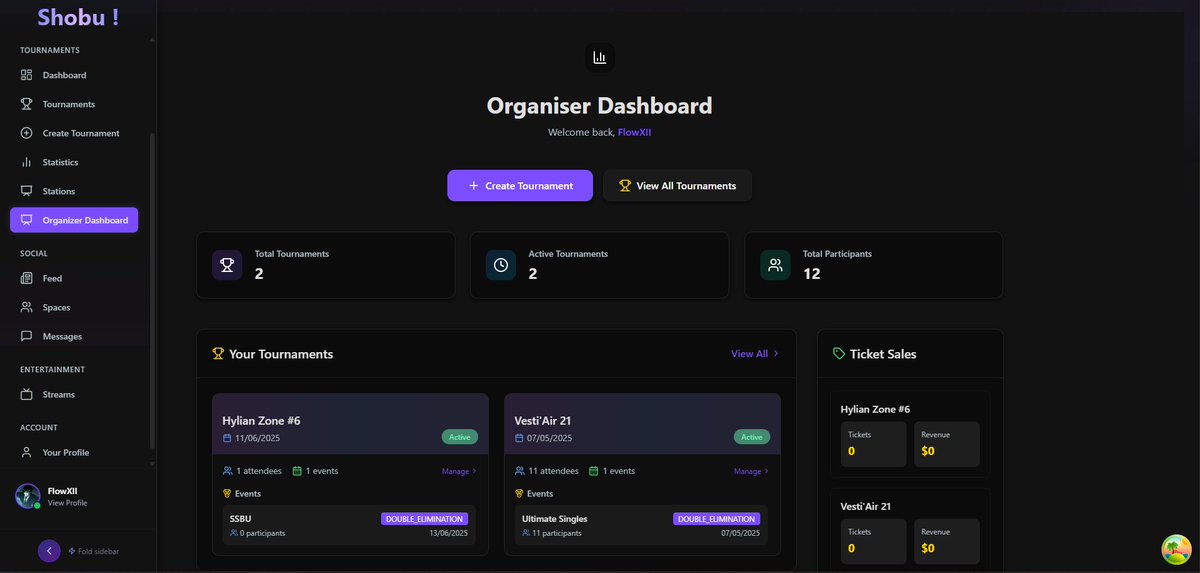1200x573 pixels.
Task: Click the 13/06/2025 date on SSBU event
Action: tap(447, 533)
